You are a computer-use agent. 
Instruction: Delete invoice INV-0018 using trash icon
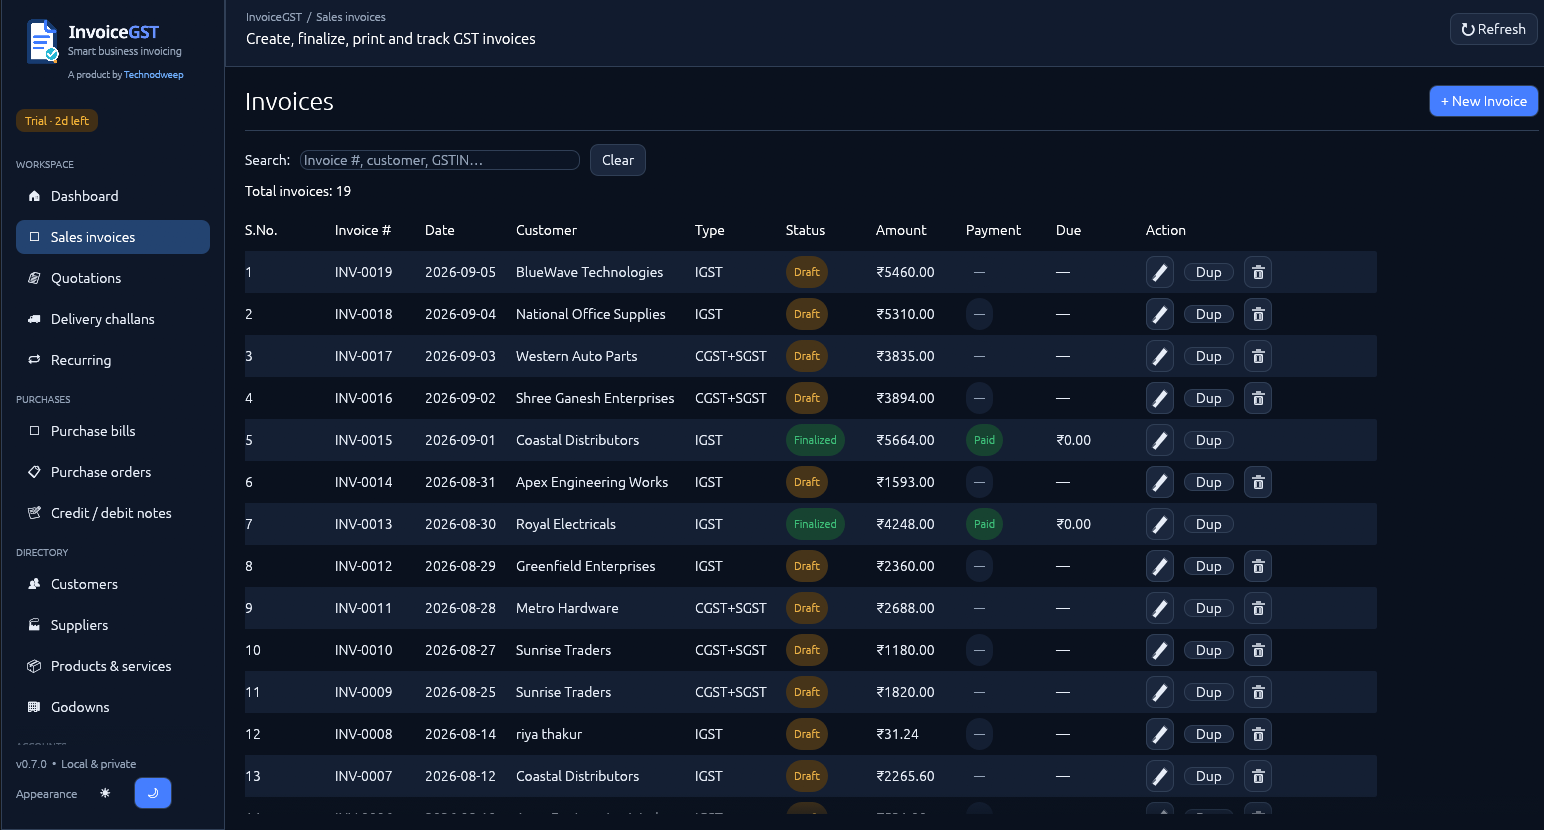click(x=1258, y=314)
